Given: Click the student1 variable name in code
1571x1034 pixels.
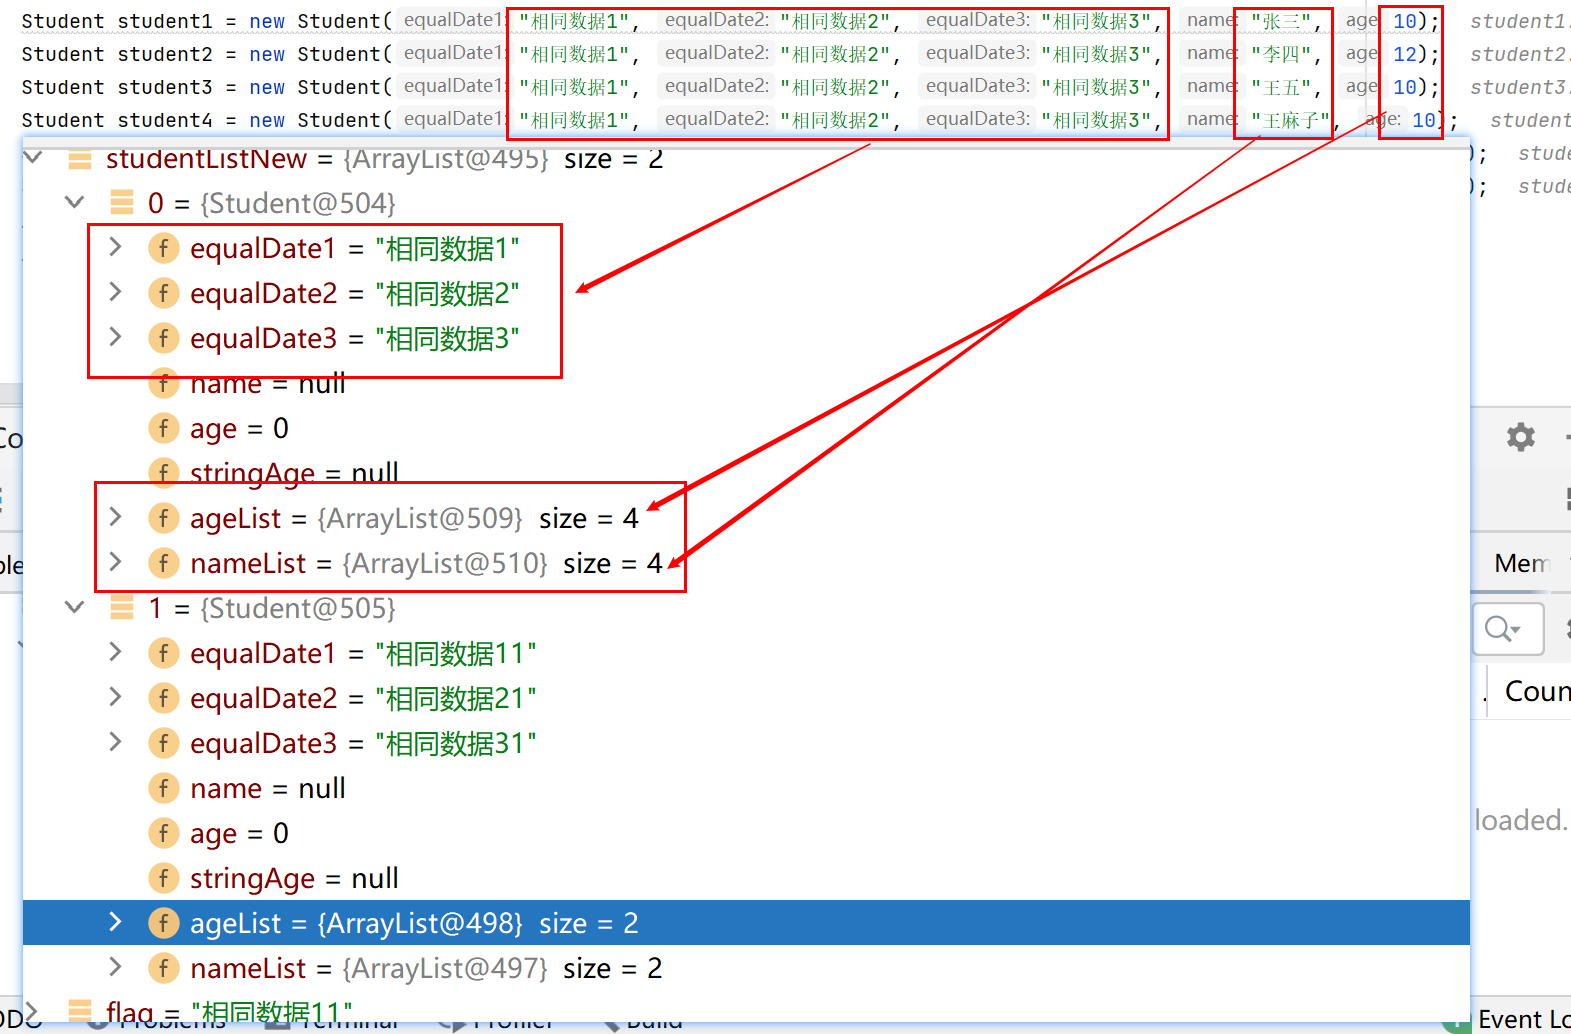Looking at the screenshot, I should pos(165,21).
